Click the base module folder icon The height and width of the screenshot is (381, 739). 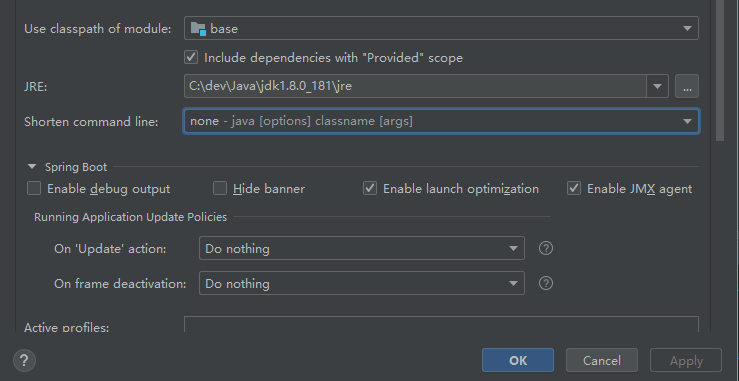(198, 29)
